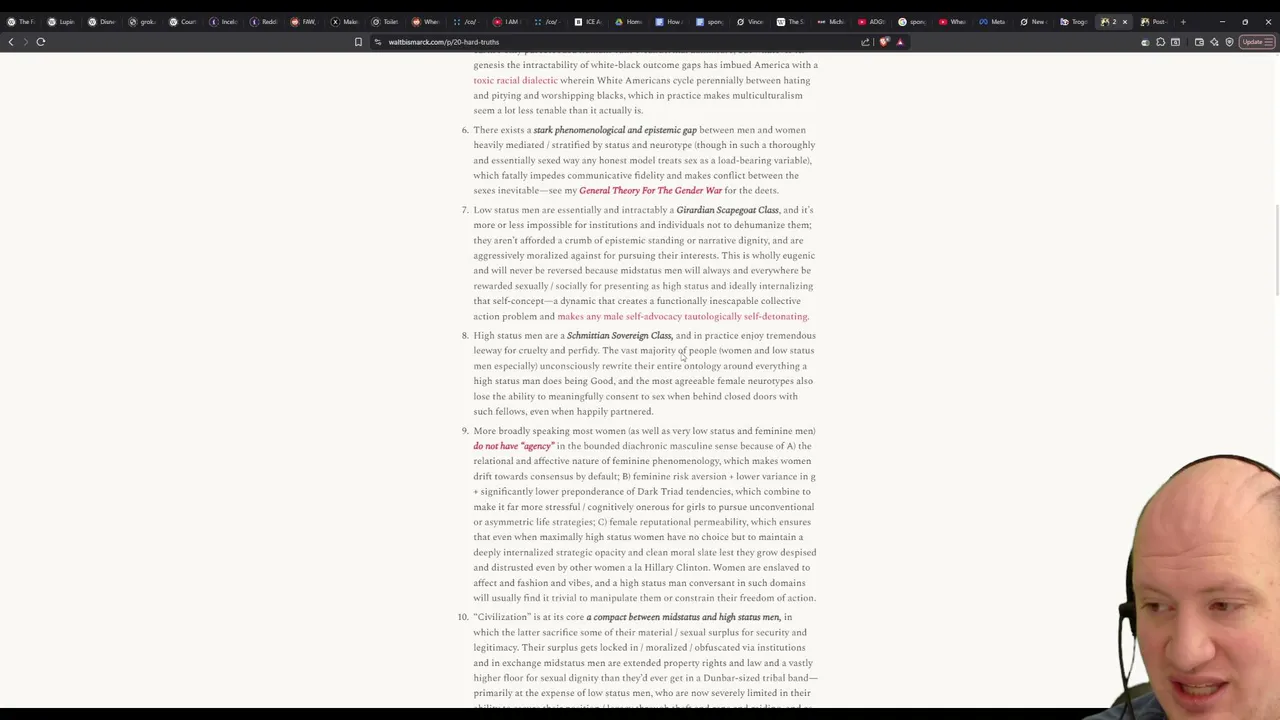This screenshot has height=720, width=1280.
Task: Switch to the 'groka' tab
Action: 143,22
